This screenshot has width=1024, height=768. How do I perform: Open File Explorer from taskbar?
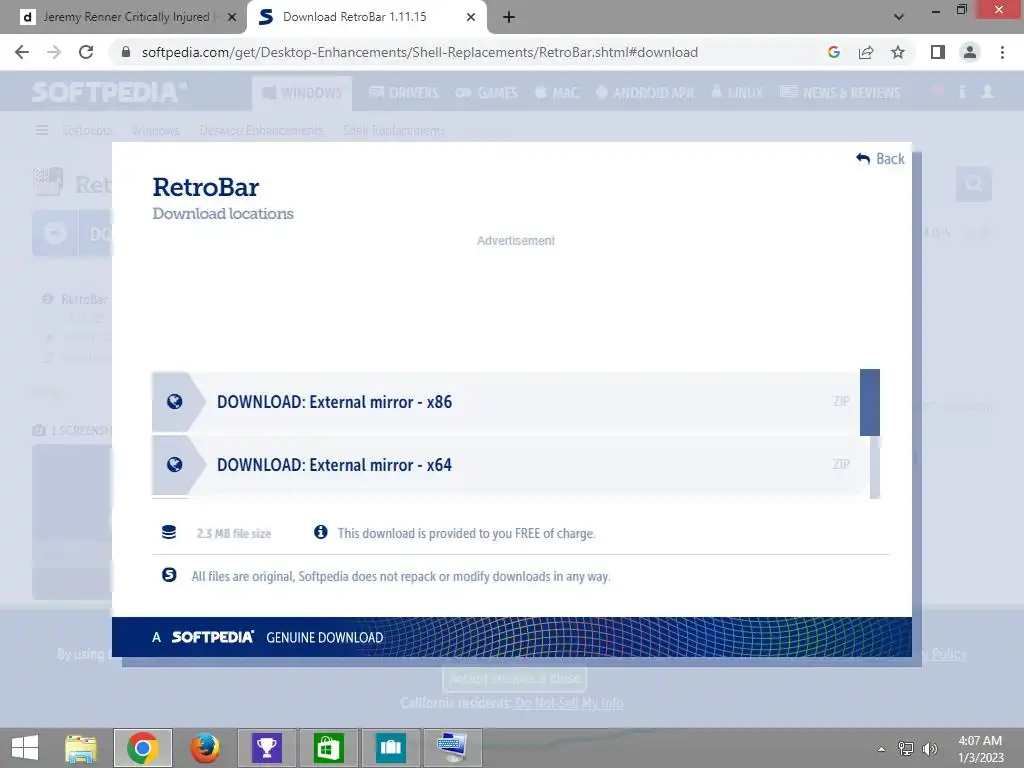tap(81, 748)
